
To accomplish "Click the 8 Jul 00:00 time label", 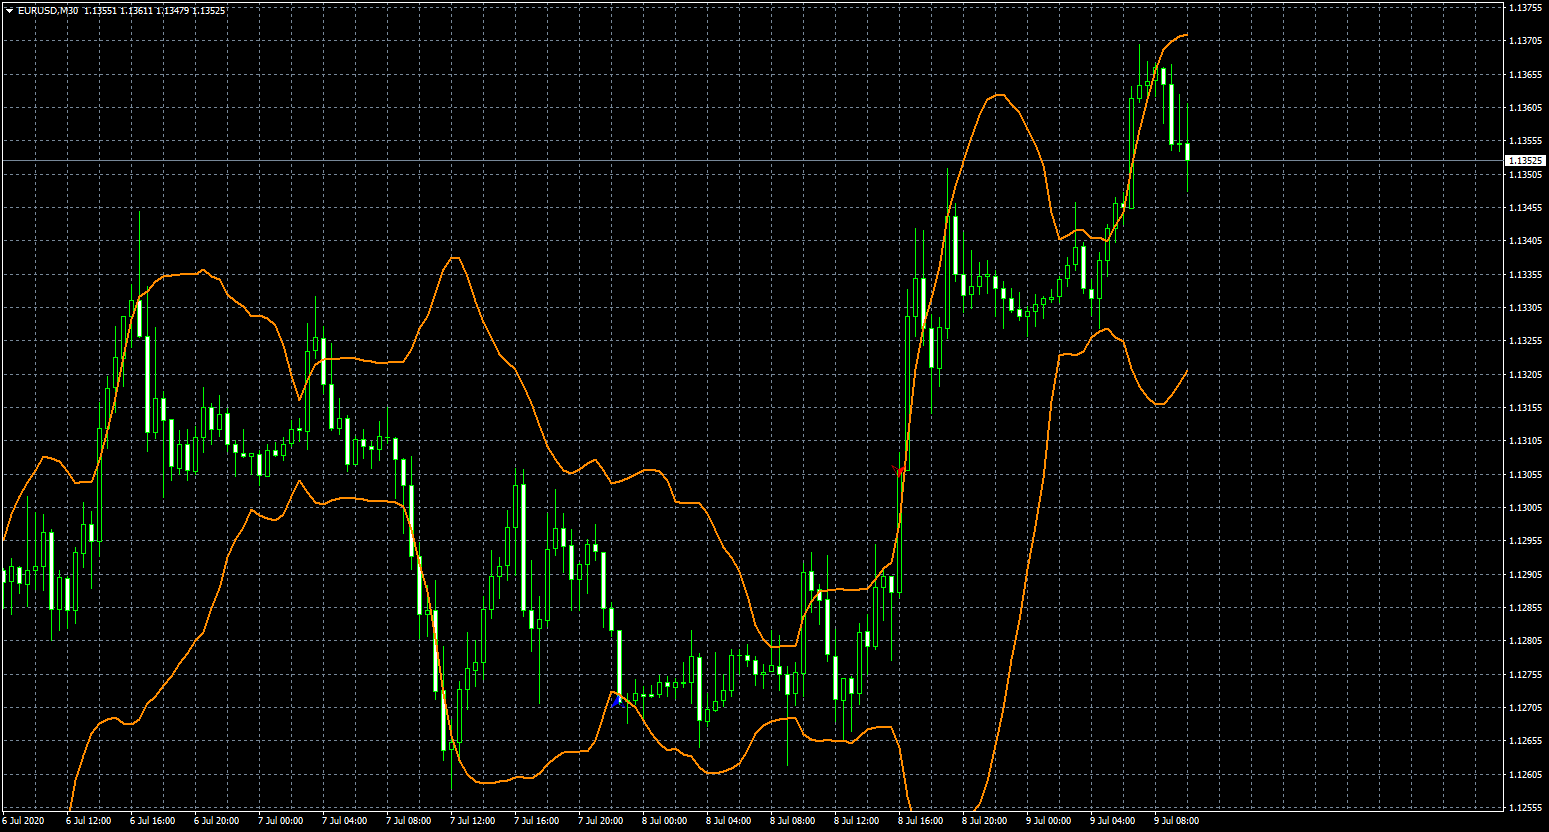I will (x=664, y=821).
